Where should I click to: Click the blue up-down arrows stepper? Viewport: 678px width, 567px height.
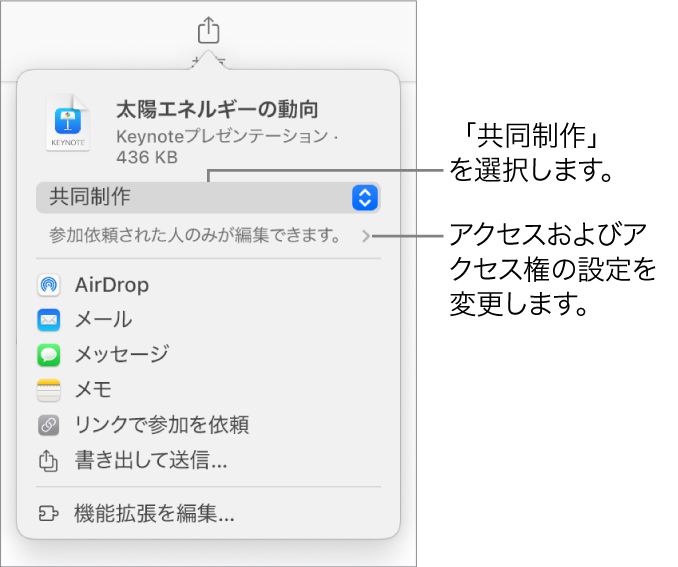pyautogui.click(x=365, y=198)
